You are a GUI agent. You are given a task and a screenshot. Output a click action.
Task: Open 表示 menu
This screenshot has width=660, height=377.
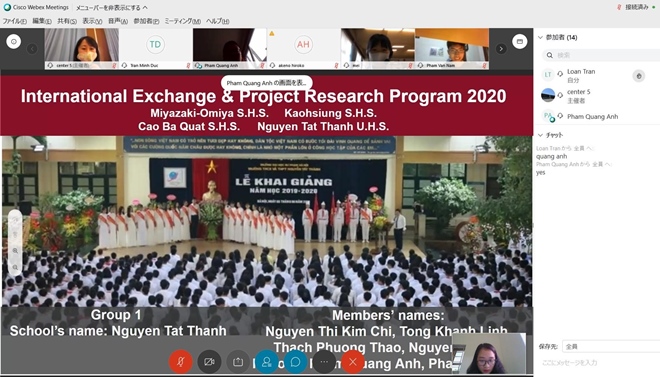click(92, 21)
